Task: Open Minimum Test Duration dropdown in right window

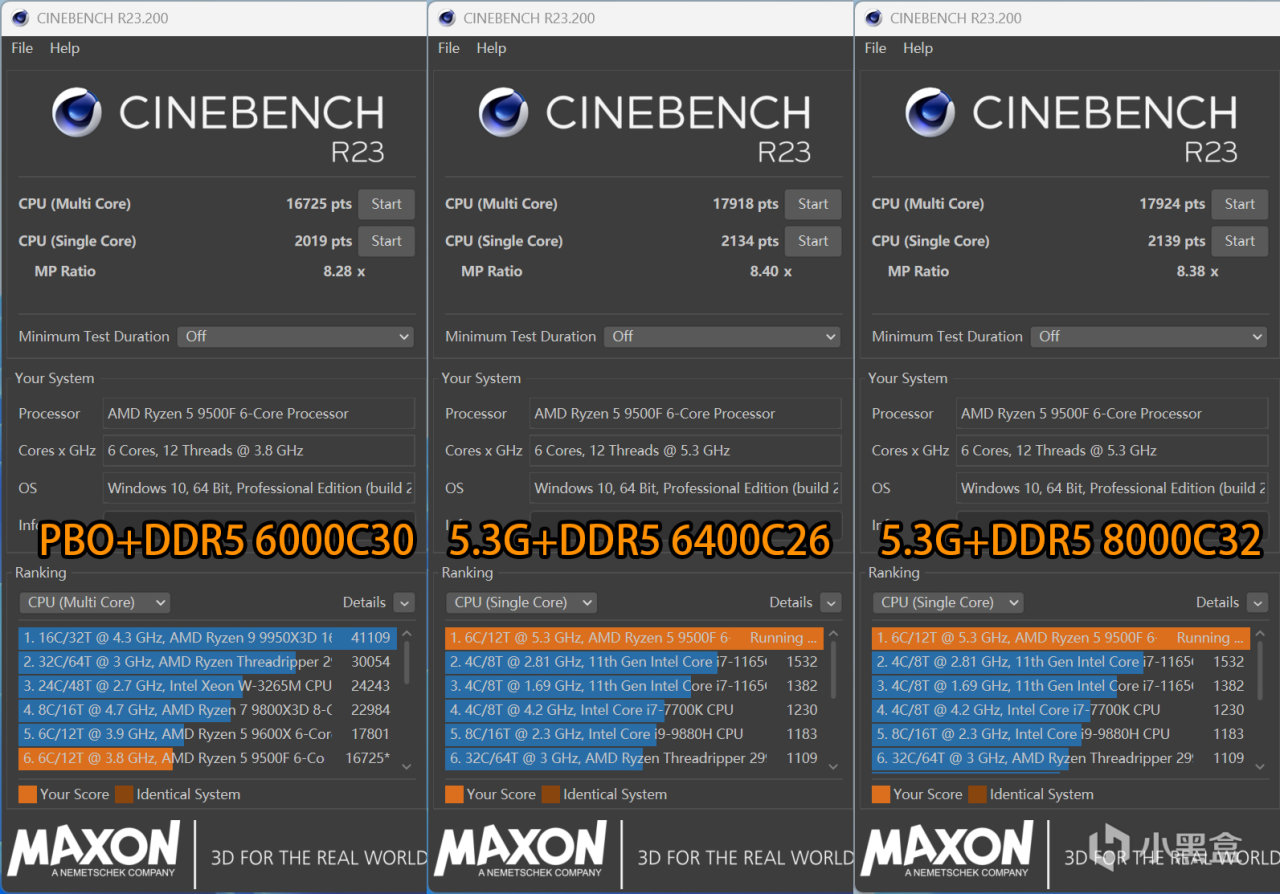Action: pyautogui.click(x=1149, y=337)
